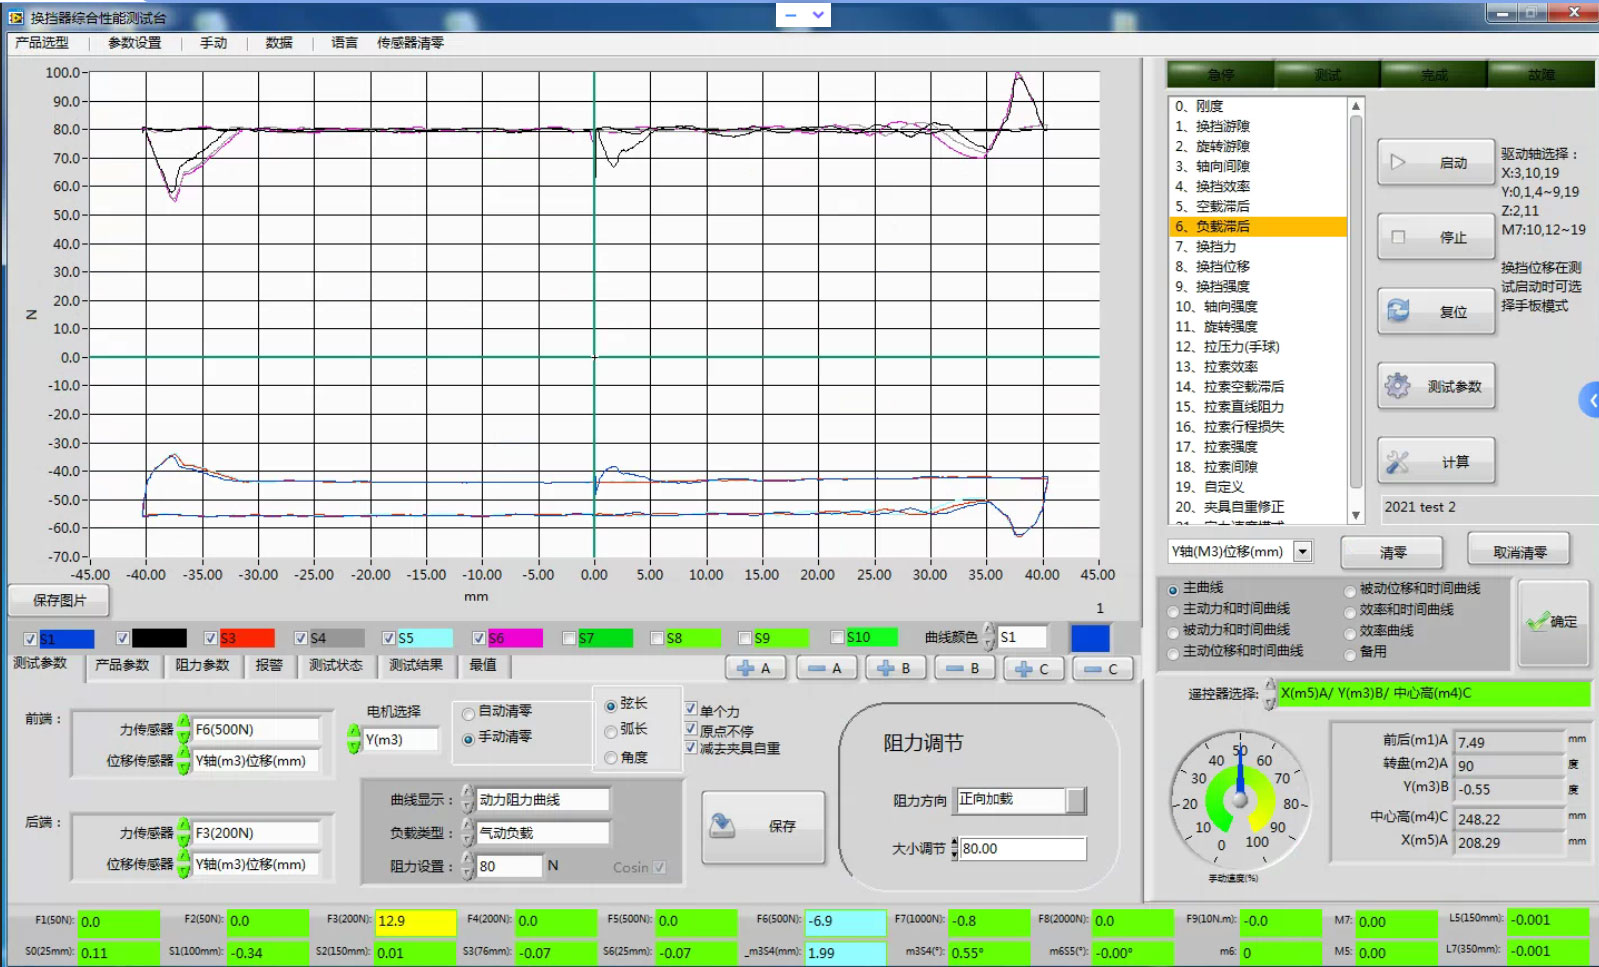Select the 角度 radio button
The image size is (1599, 967).
point(610,759)
